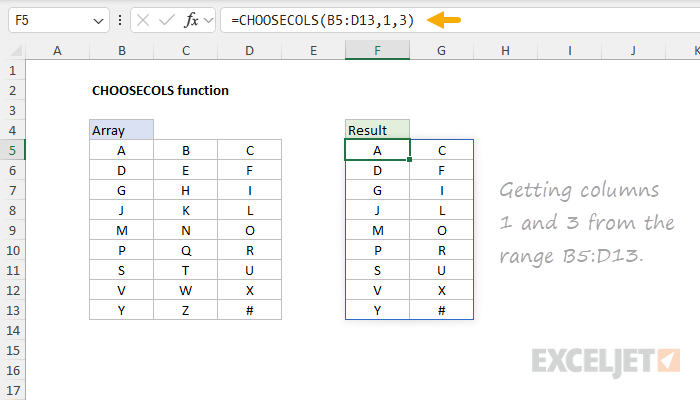Click the Select All corner triangle
Screen dimensions: 700x400
pos(16,50)
